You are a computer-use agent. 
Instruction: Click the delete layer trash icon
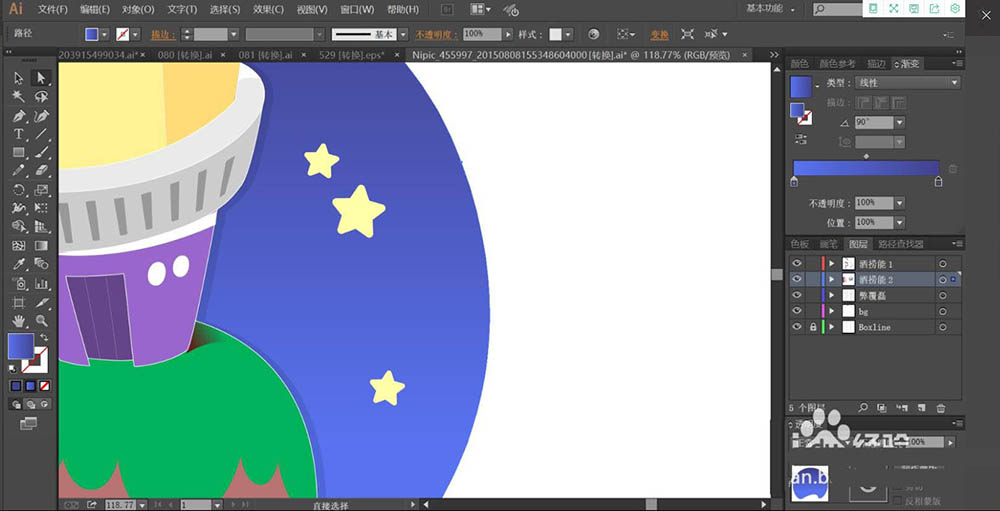(941, 408)
